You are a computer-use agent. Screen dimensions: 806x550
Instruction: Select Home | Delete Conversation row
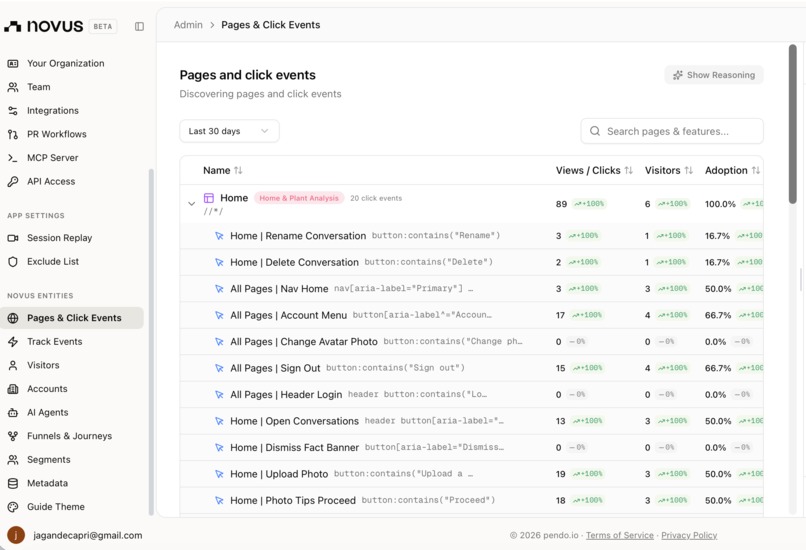(x=471, y=262)
